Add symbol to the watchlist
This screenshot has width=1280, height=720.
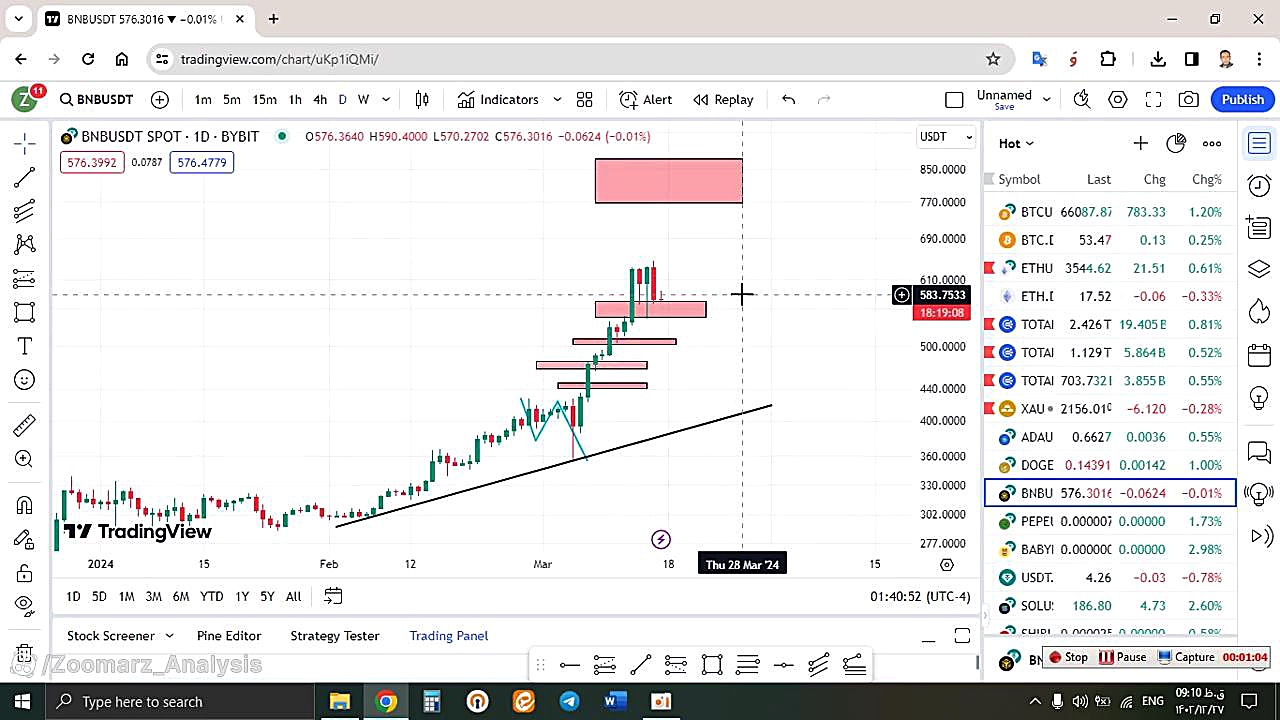coord(1140,143)
